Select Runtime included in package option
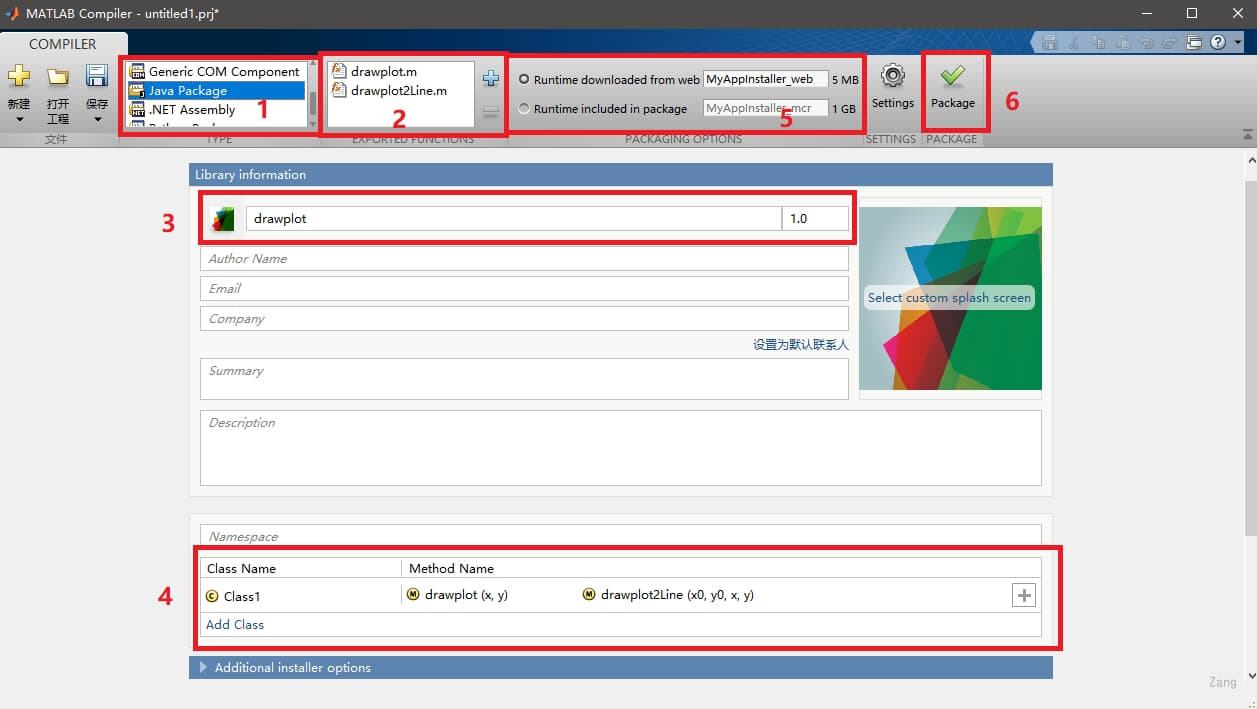Screen dimensions: 1257x709 point(602,108)
